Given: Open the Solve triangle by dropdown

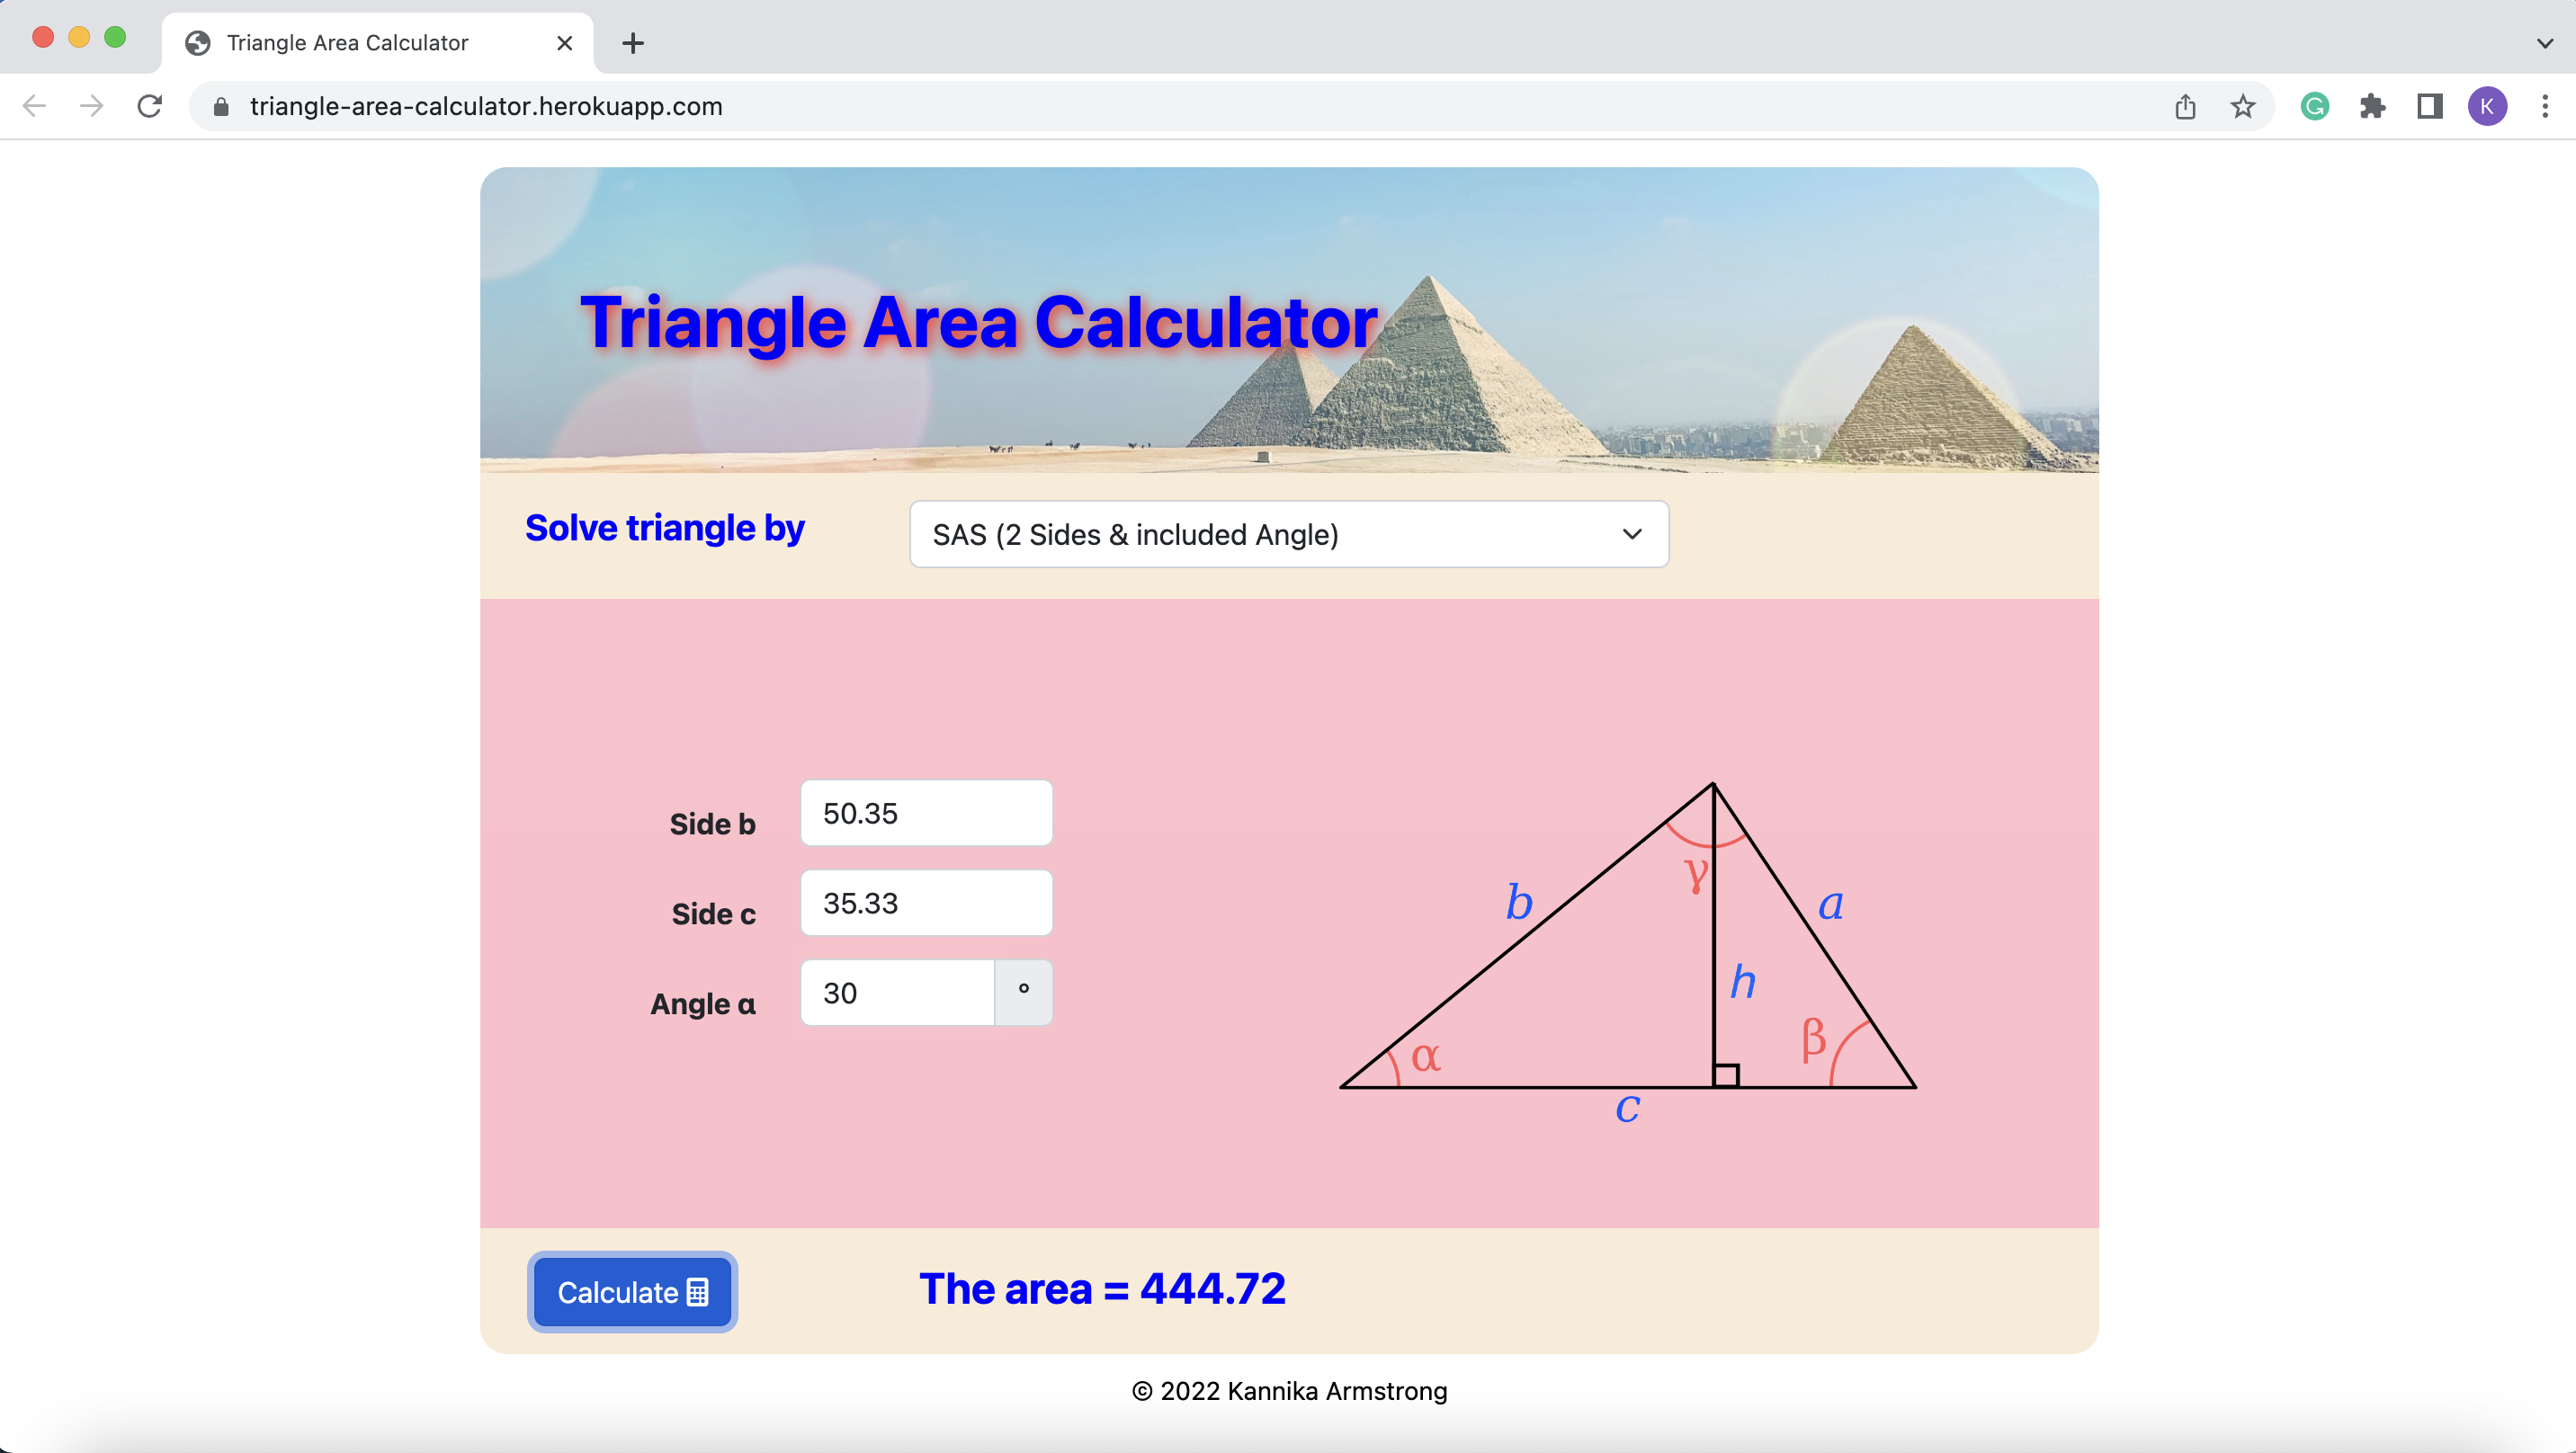Looking at the screenshot, I should pos(1288,534).
